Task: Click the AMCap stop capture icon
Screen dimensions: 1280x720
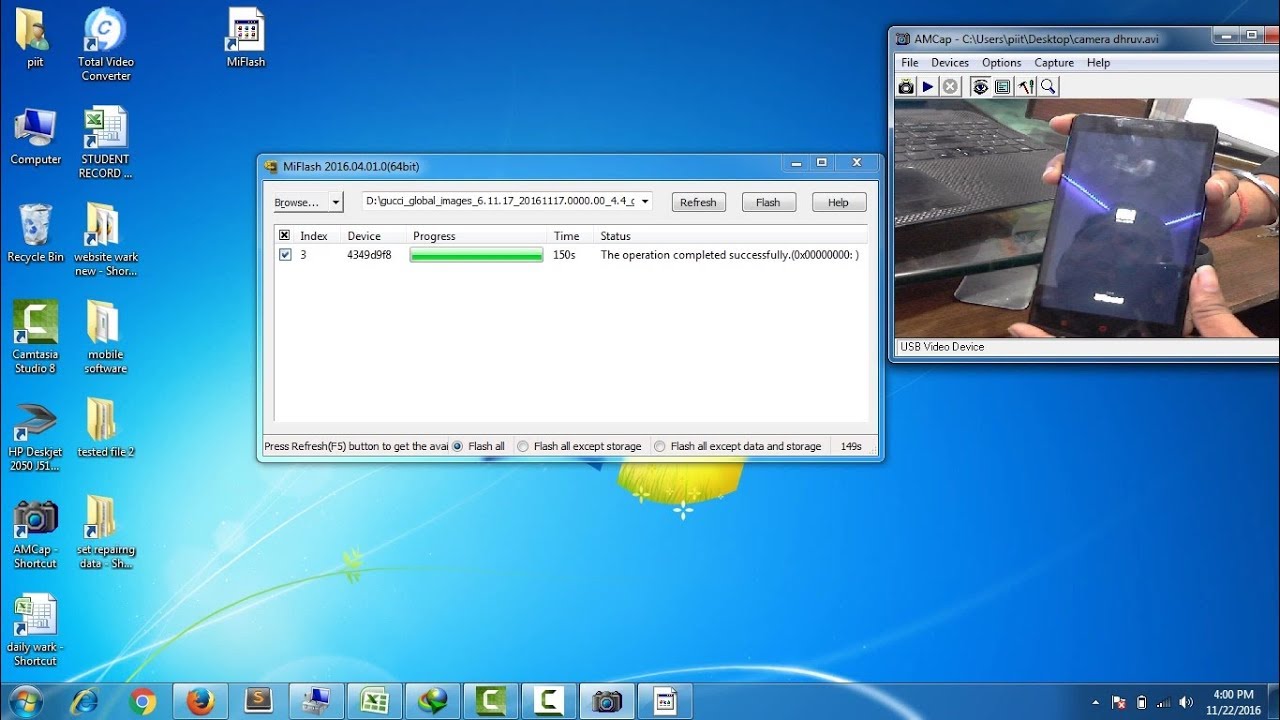Action: [x=950, y=87]
